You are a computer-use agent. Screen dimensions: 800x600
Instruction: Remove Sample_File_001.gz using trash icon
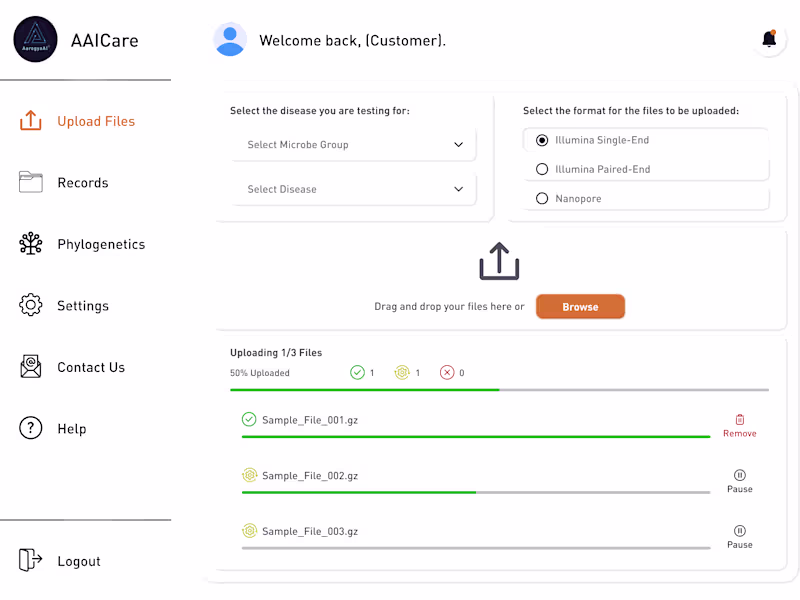point(740,420)
